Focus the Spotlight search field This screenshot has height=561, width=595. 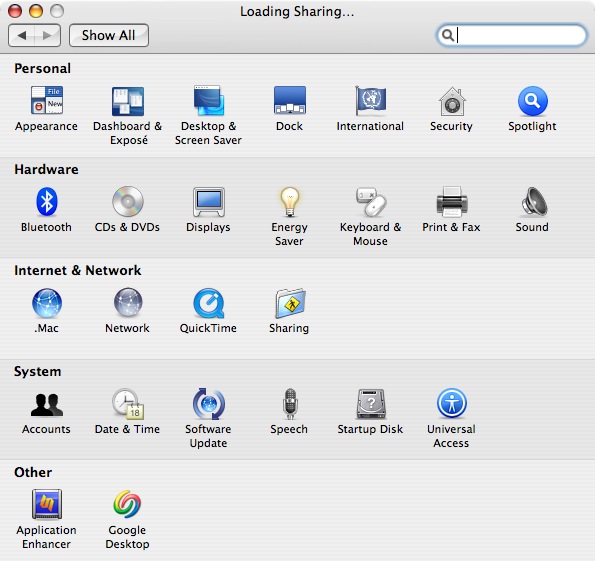point(511,35)
